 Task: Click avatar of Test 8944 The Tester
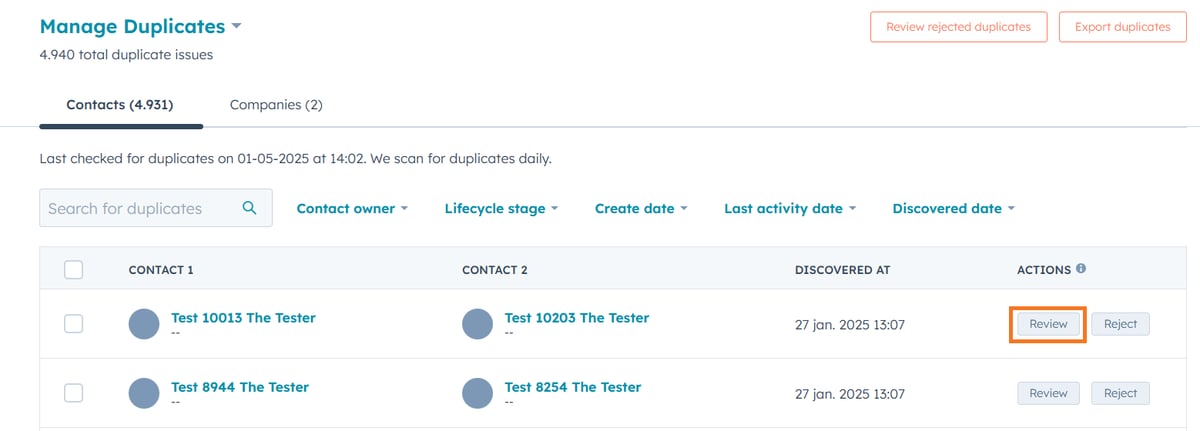[x=145, y=393]
